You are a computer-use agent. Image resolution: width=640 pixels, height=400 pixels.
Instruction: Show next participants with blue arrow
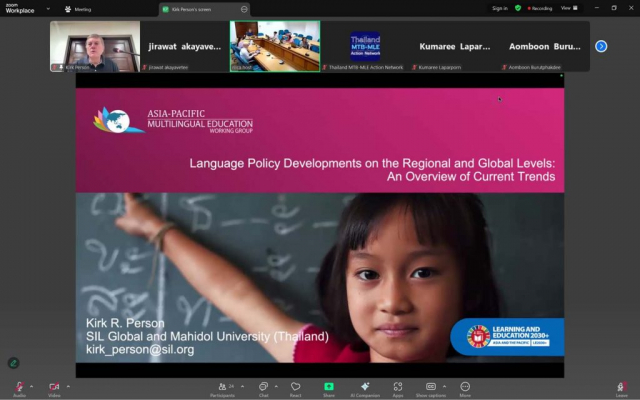click(601, 46)
